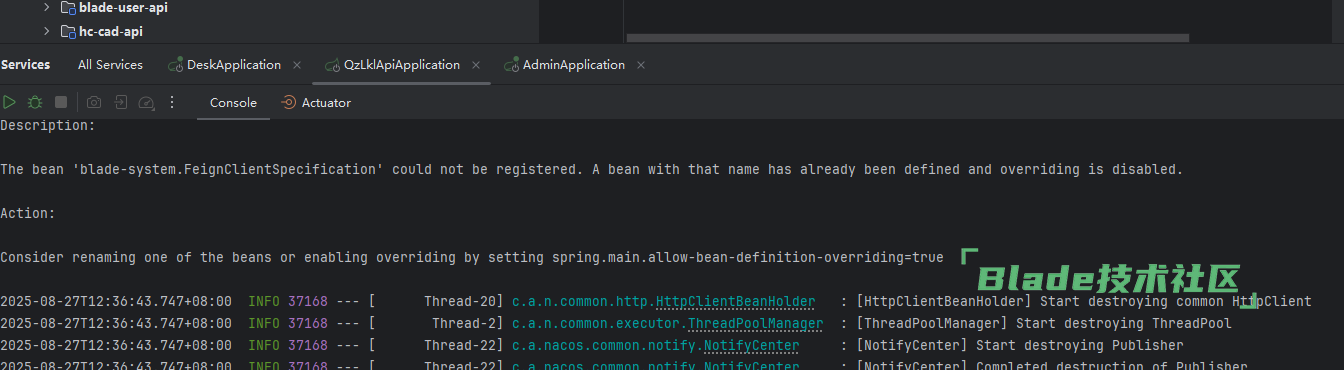Click the 'Description:' console line

tap(48, 125)
